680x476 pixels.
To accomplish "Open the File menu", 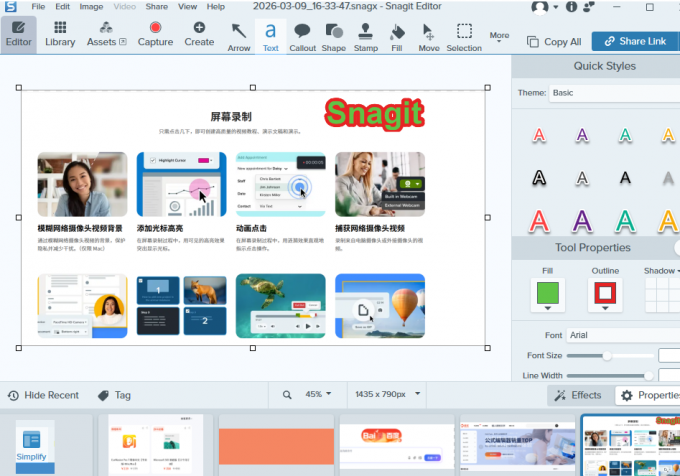I will (x=38, y=7).
